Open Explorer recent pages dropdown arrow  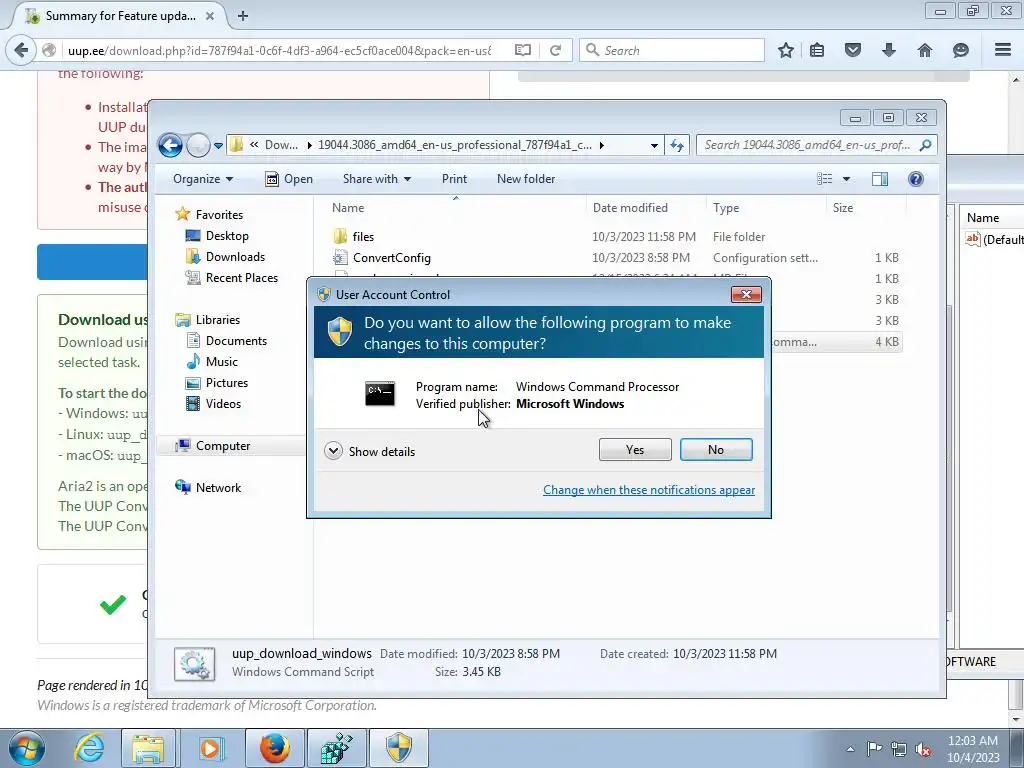(218, 146)
